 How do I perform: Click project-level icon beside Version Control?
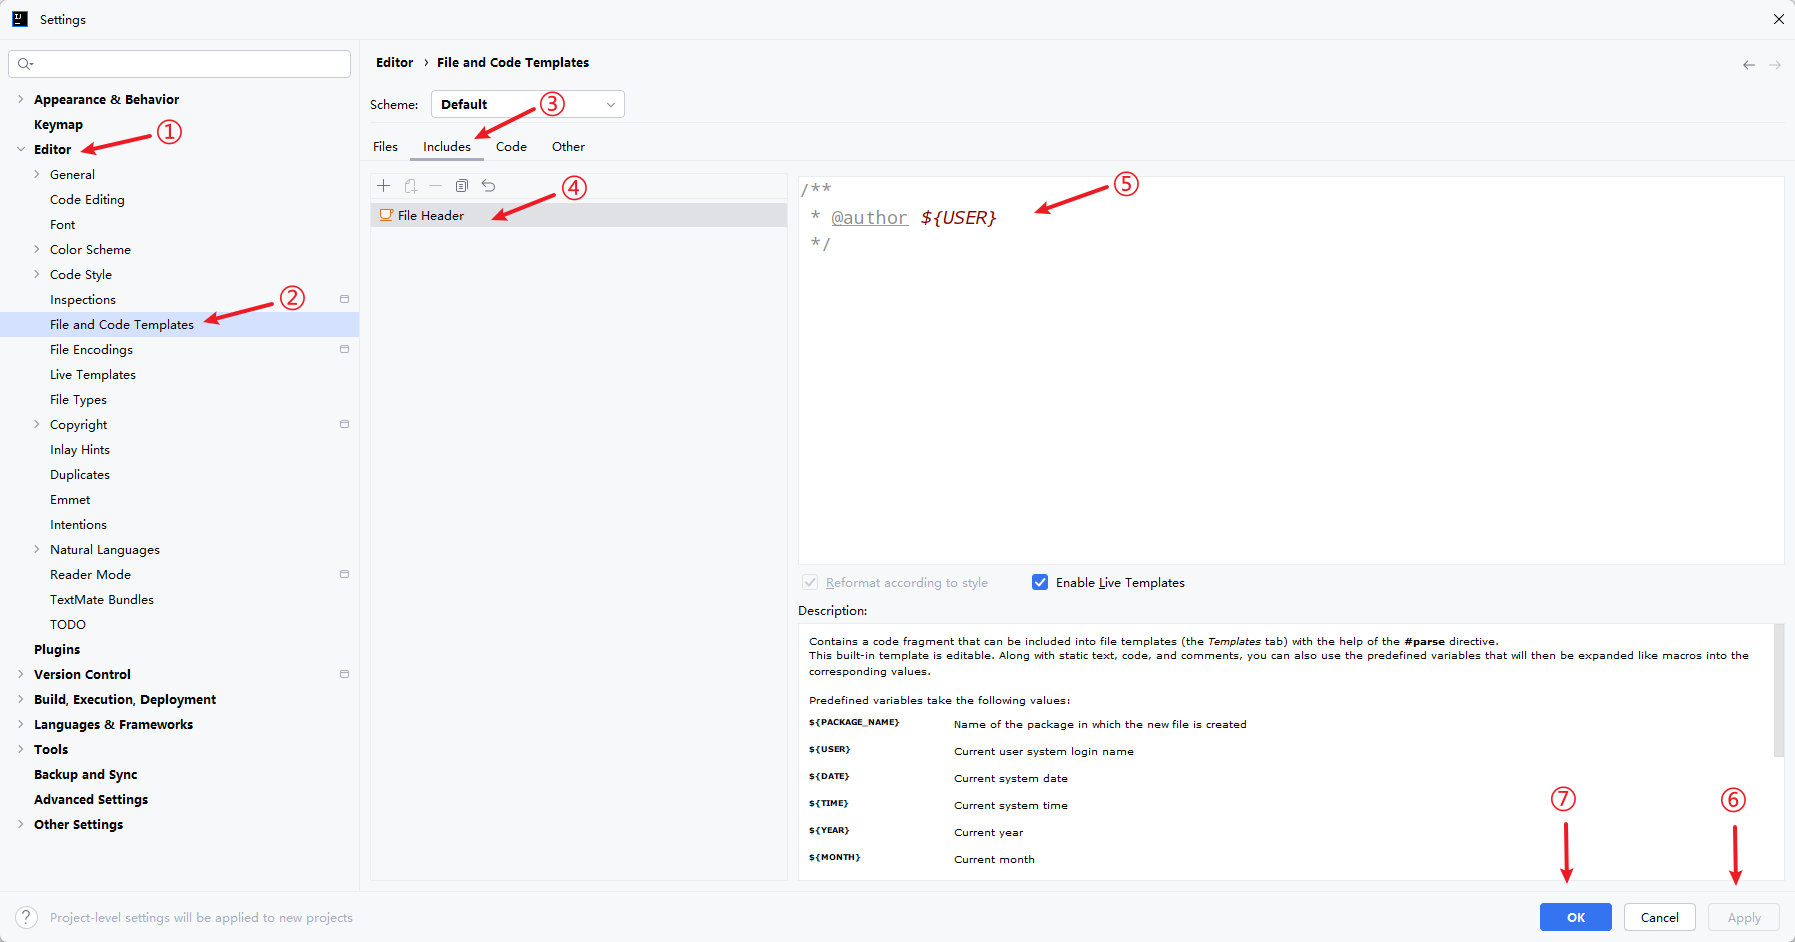tap(344, 674)
